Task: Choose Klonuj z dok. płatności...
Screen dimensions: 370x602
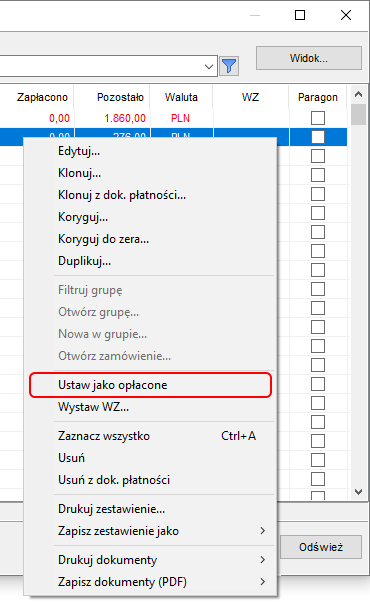Action: (x=122, y=195)
